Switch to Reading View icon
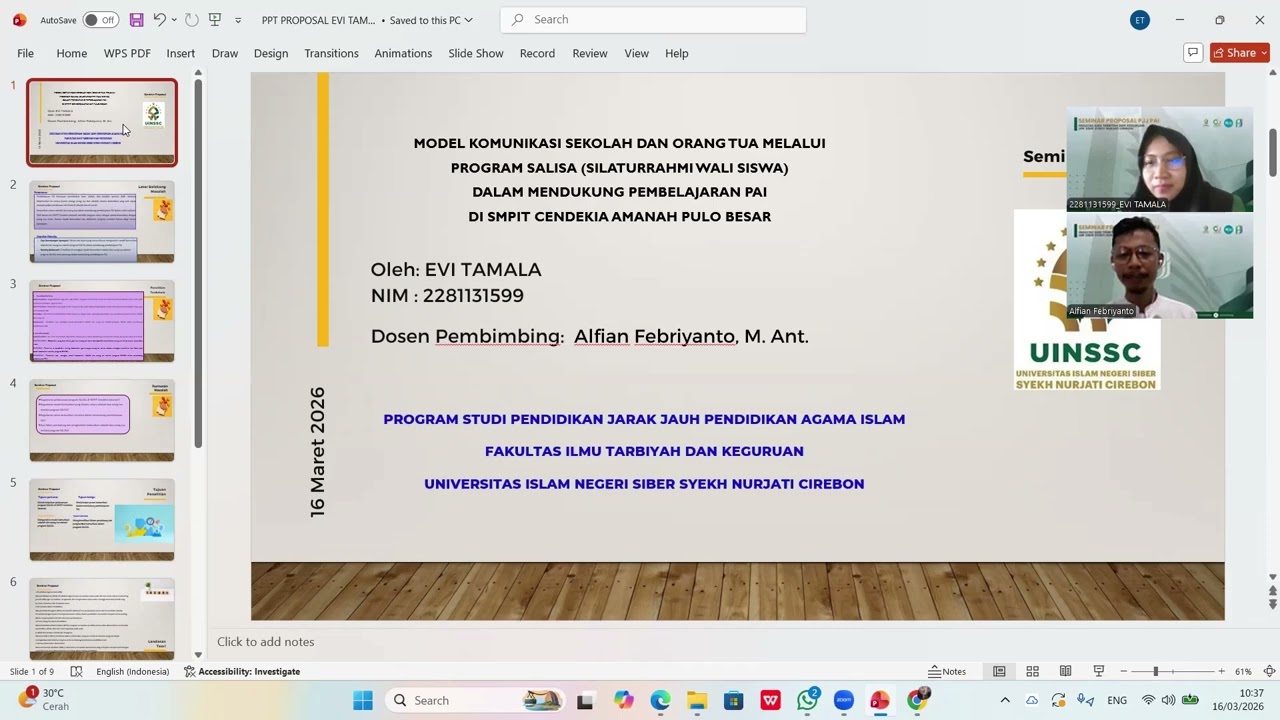Screen dimensions: 1280x720 (1065, 671)
